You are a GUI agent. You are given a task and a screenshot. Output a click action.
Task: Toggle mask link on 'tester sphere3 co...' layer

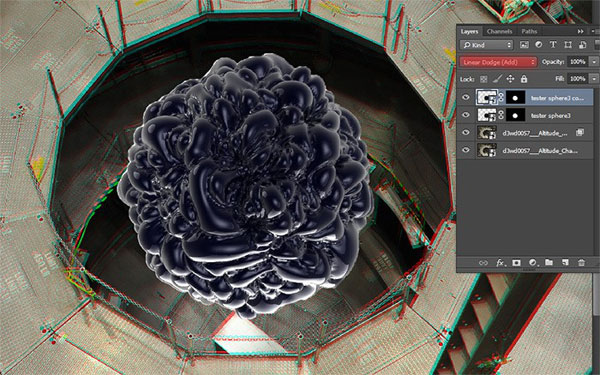point(501,97)
